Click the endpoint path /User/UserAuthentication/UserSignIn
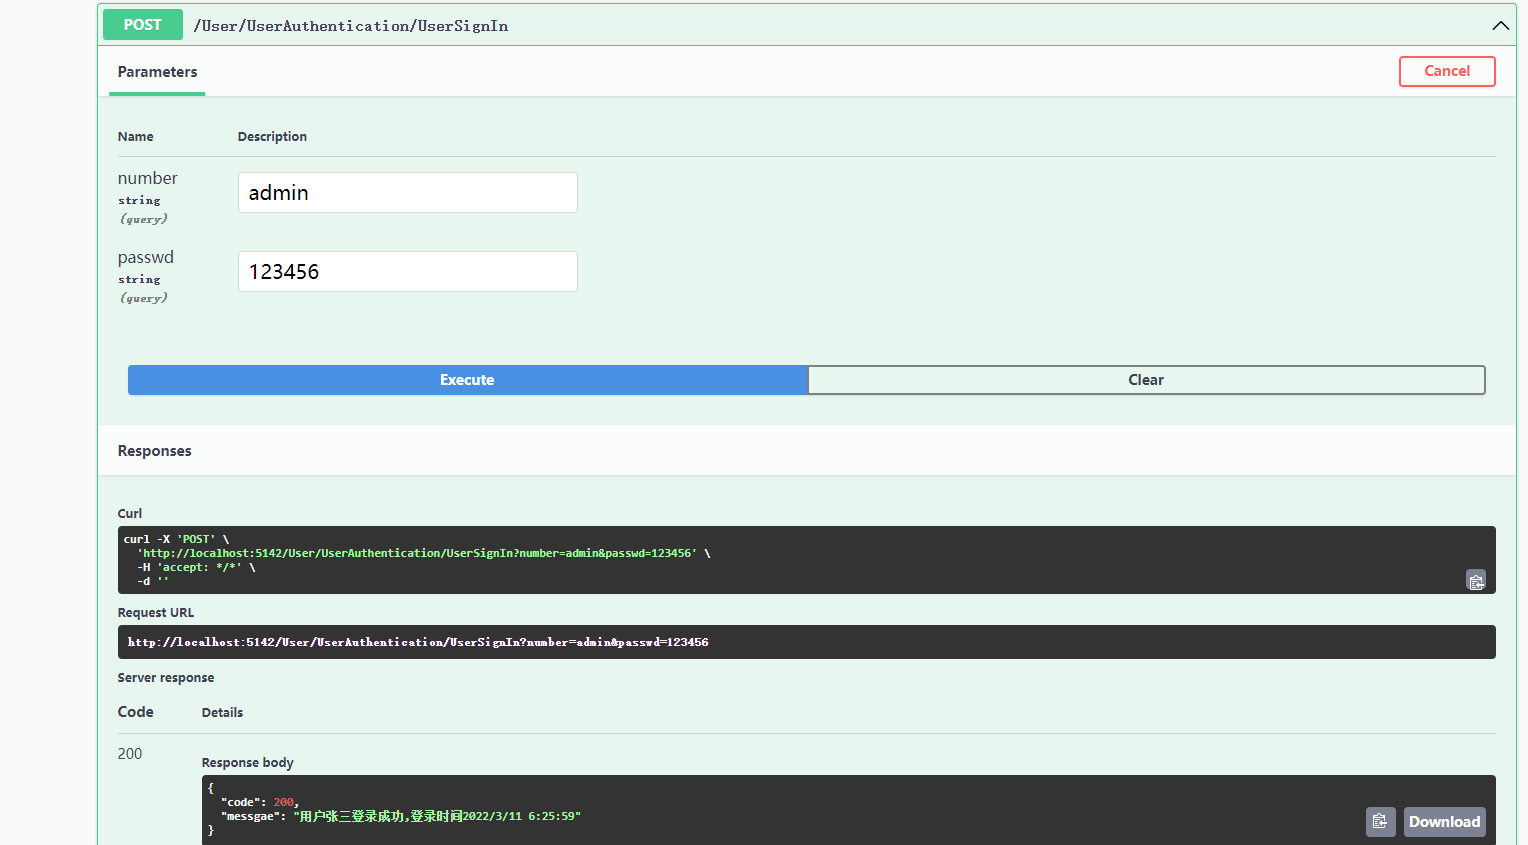1528x845 pixels. click(351, 25)
